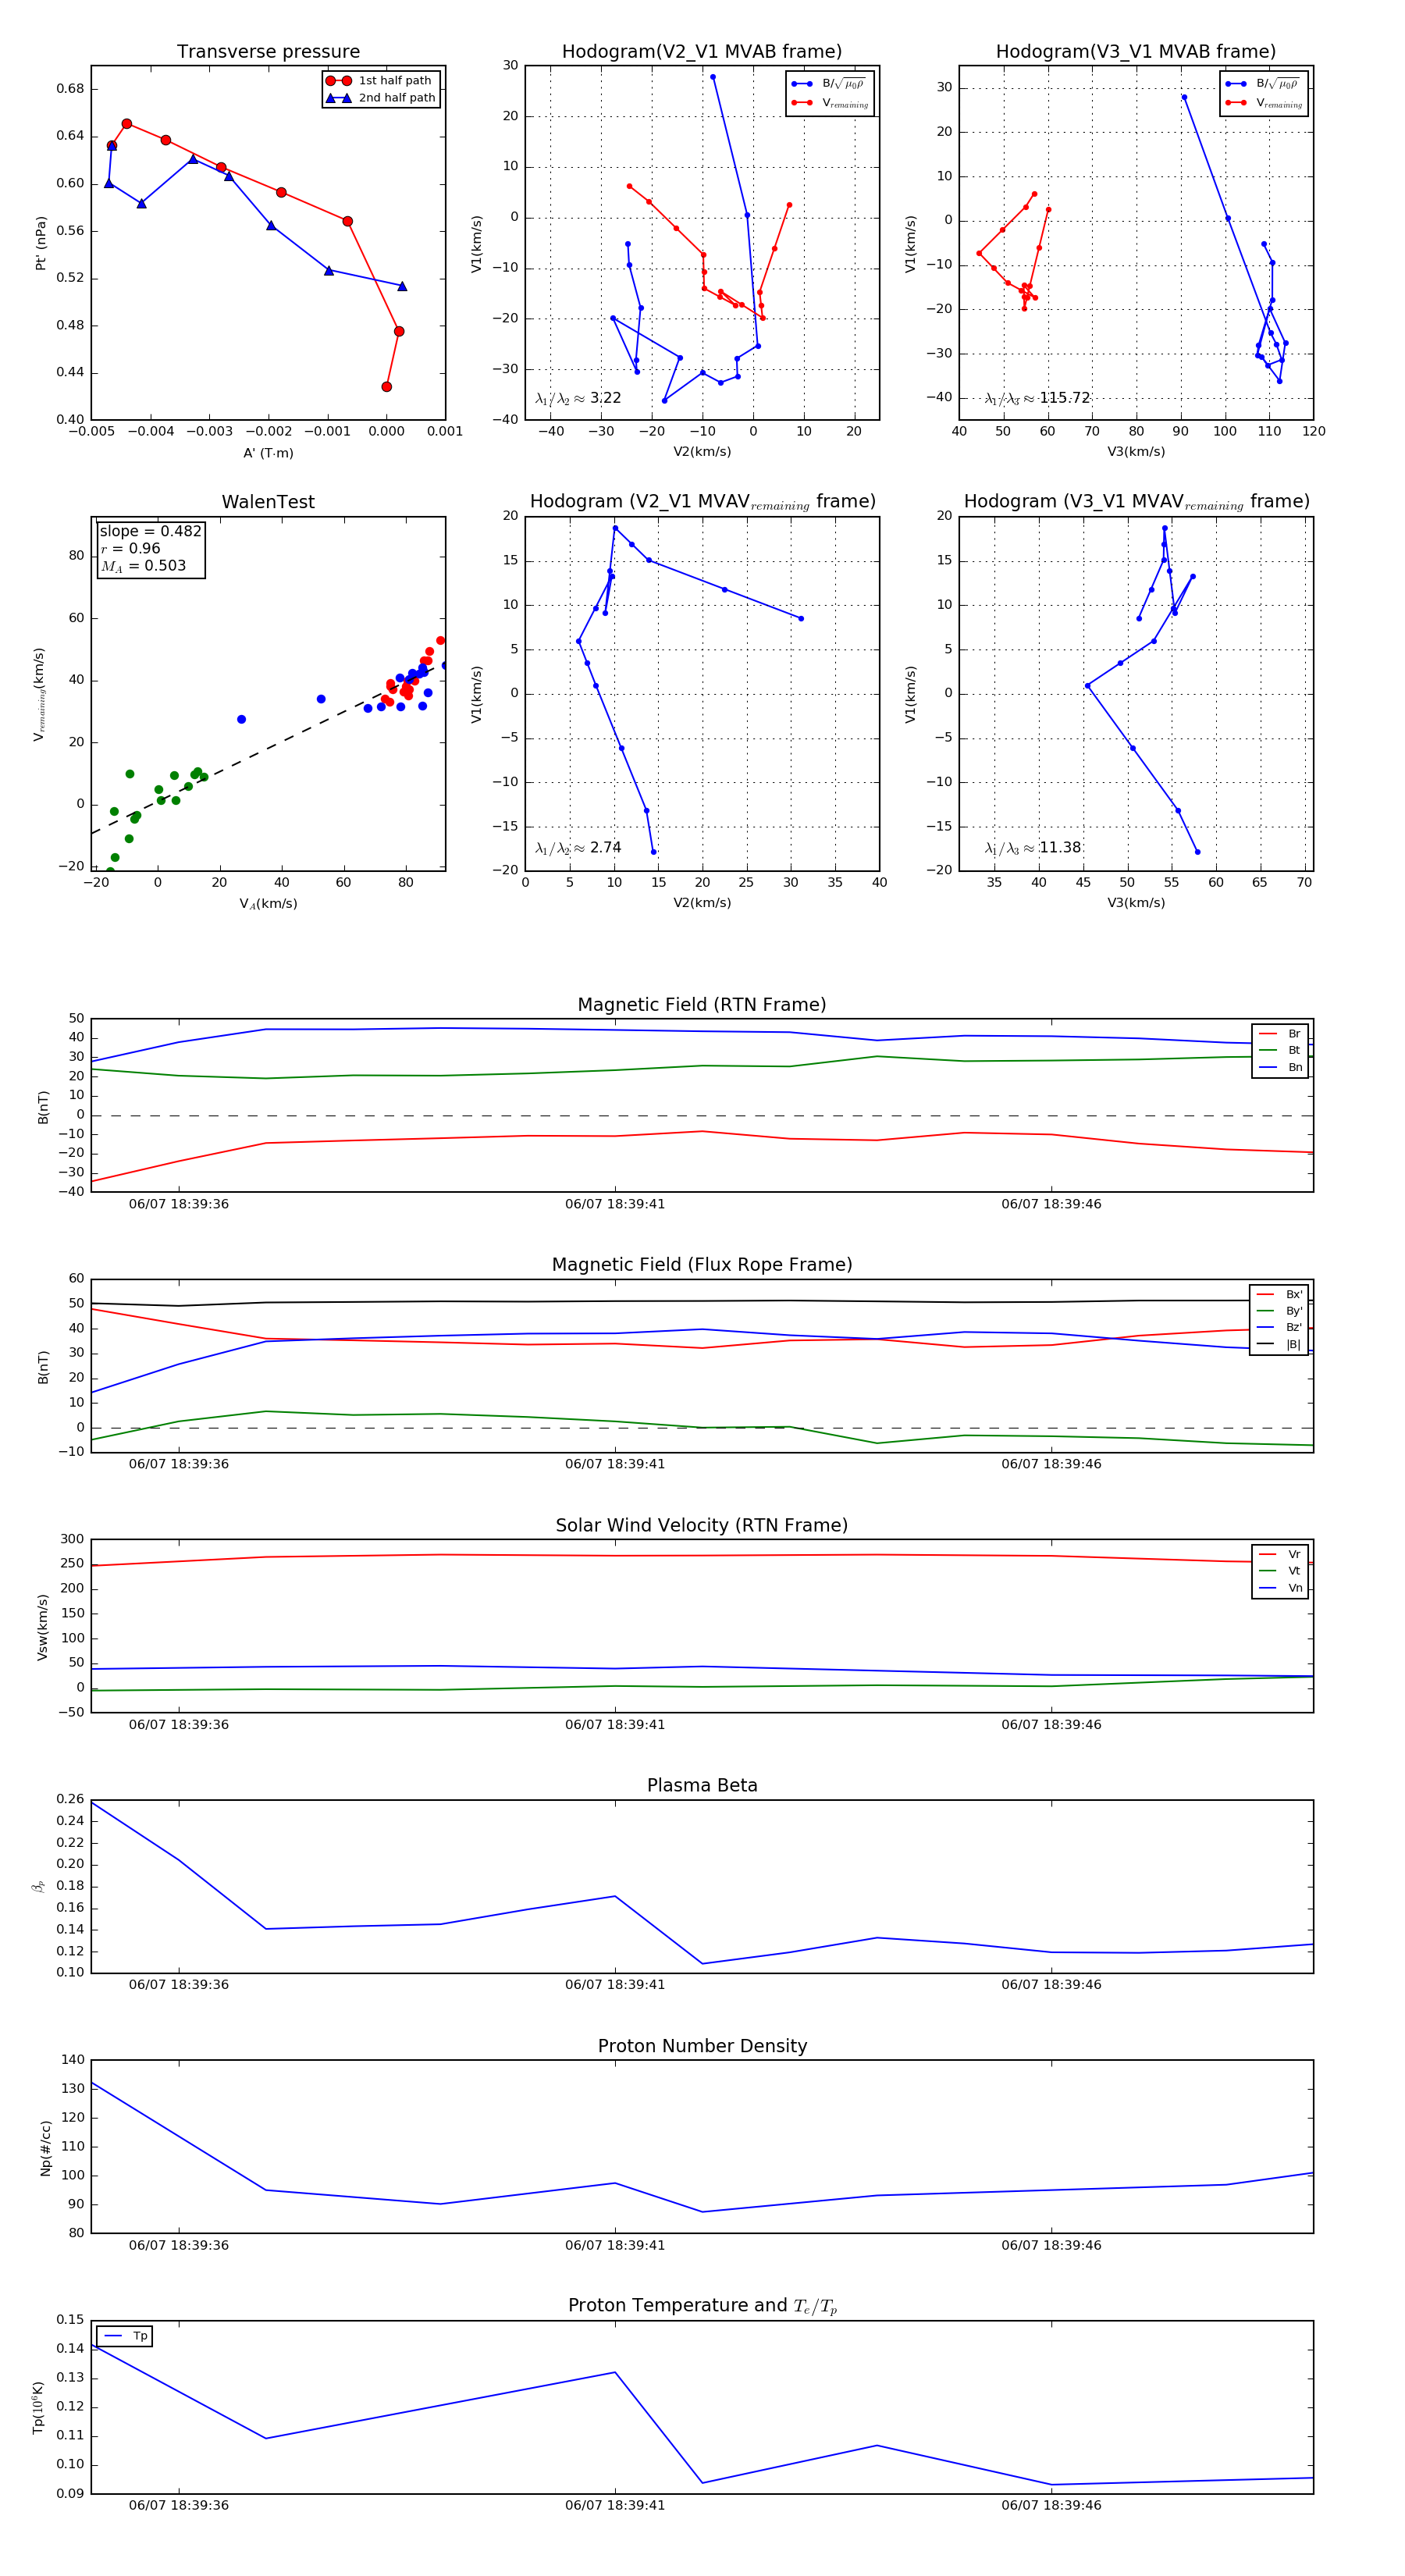Viewport: 1405px width, 2576px height.
Task: Click 'Proton Number Density' plot title
Action: [702, 2046]
